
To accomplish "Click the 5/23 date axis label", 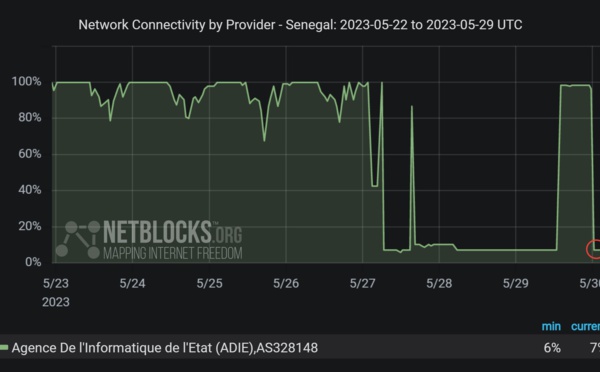I will click(56, 283).
